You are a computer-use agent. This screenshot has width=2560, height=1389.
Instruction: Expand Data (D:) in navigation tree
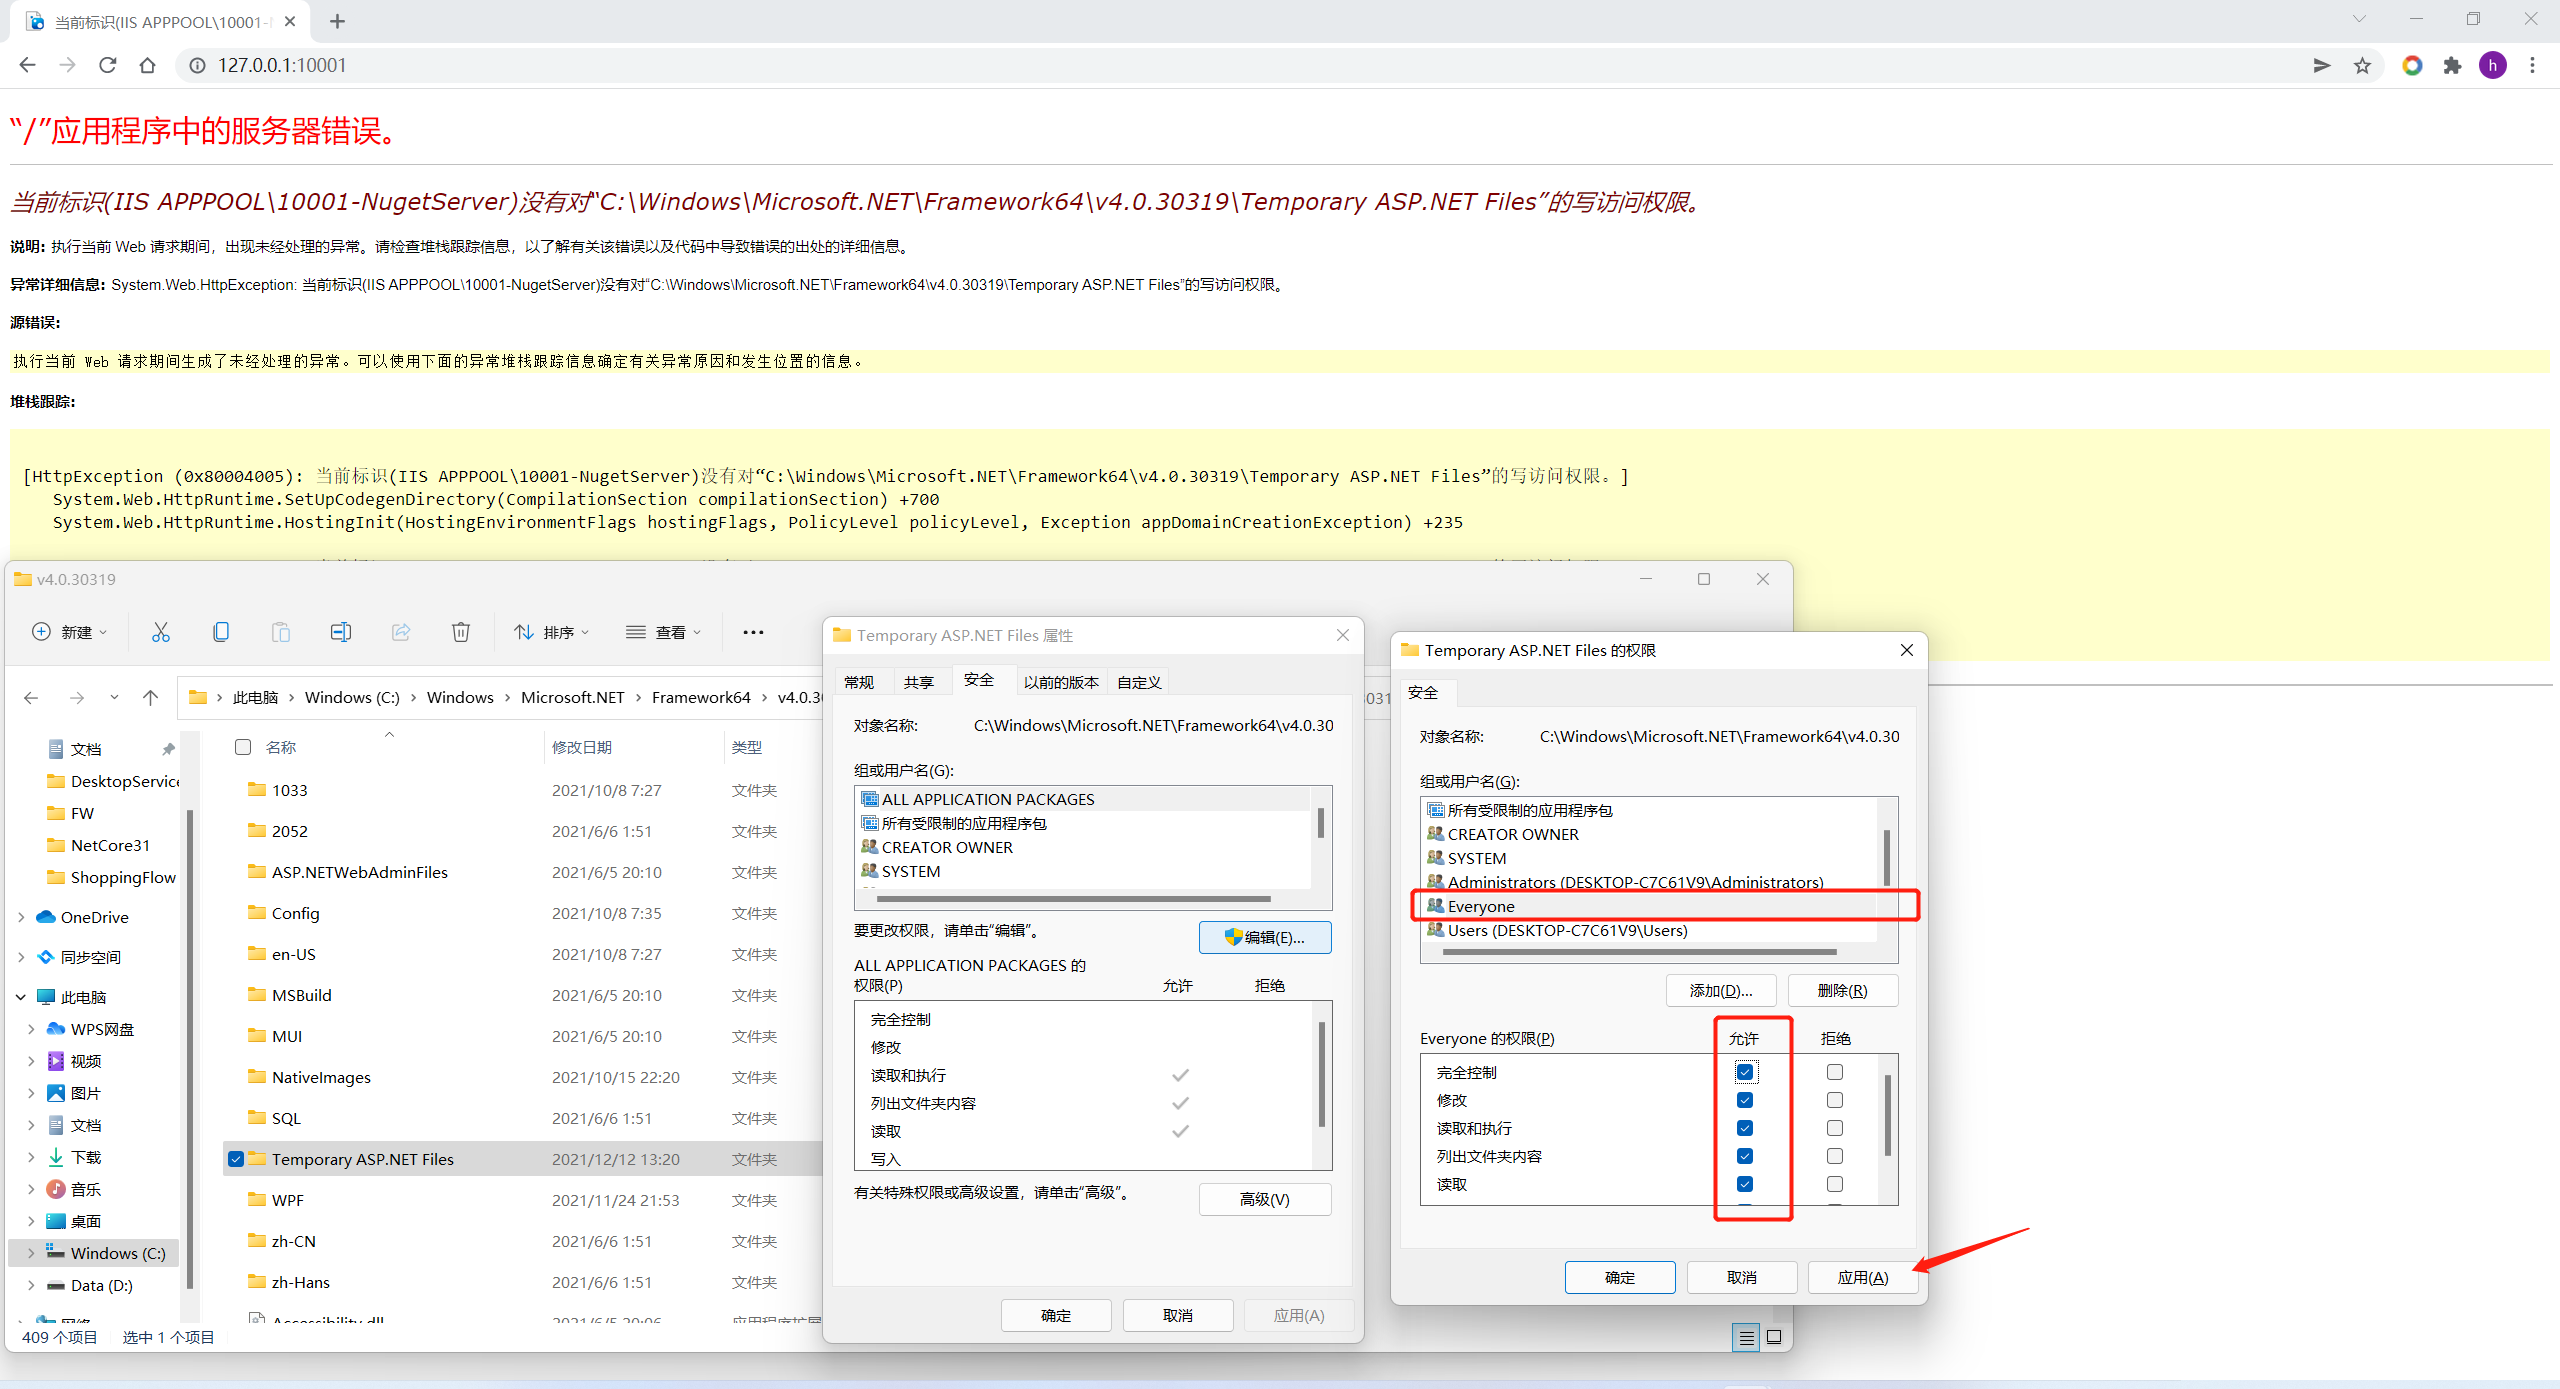click(x=31, y=1285)
